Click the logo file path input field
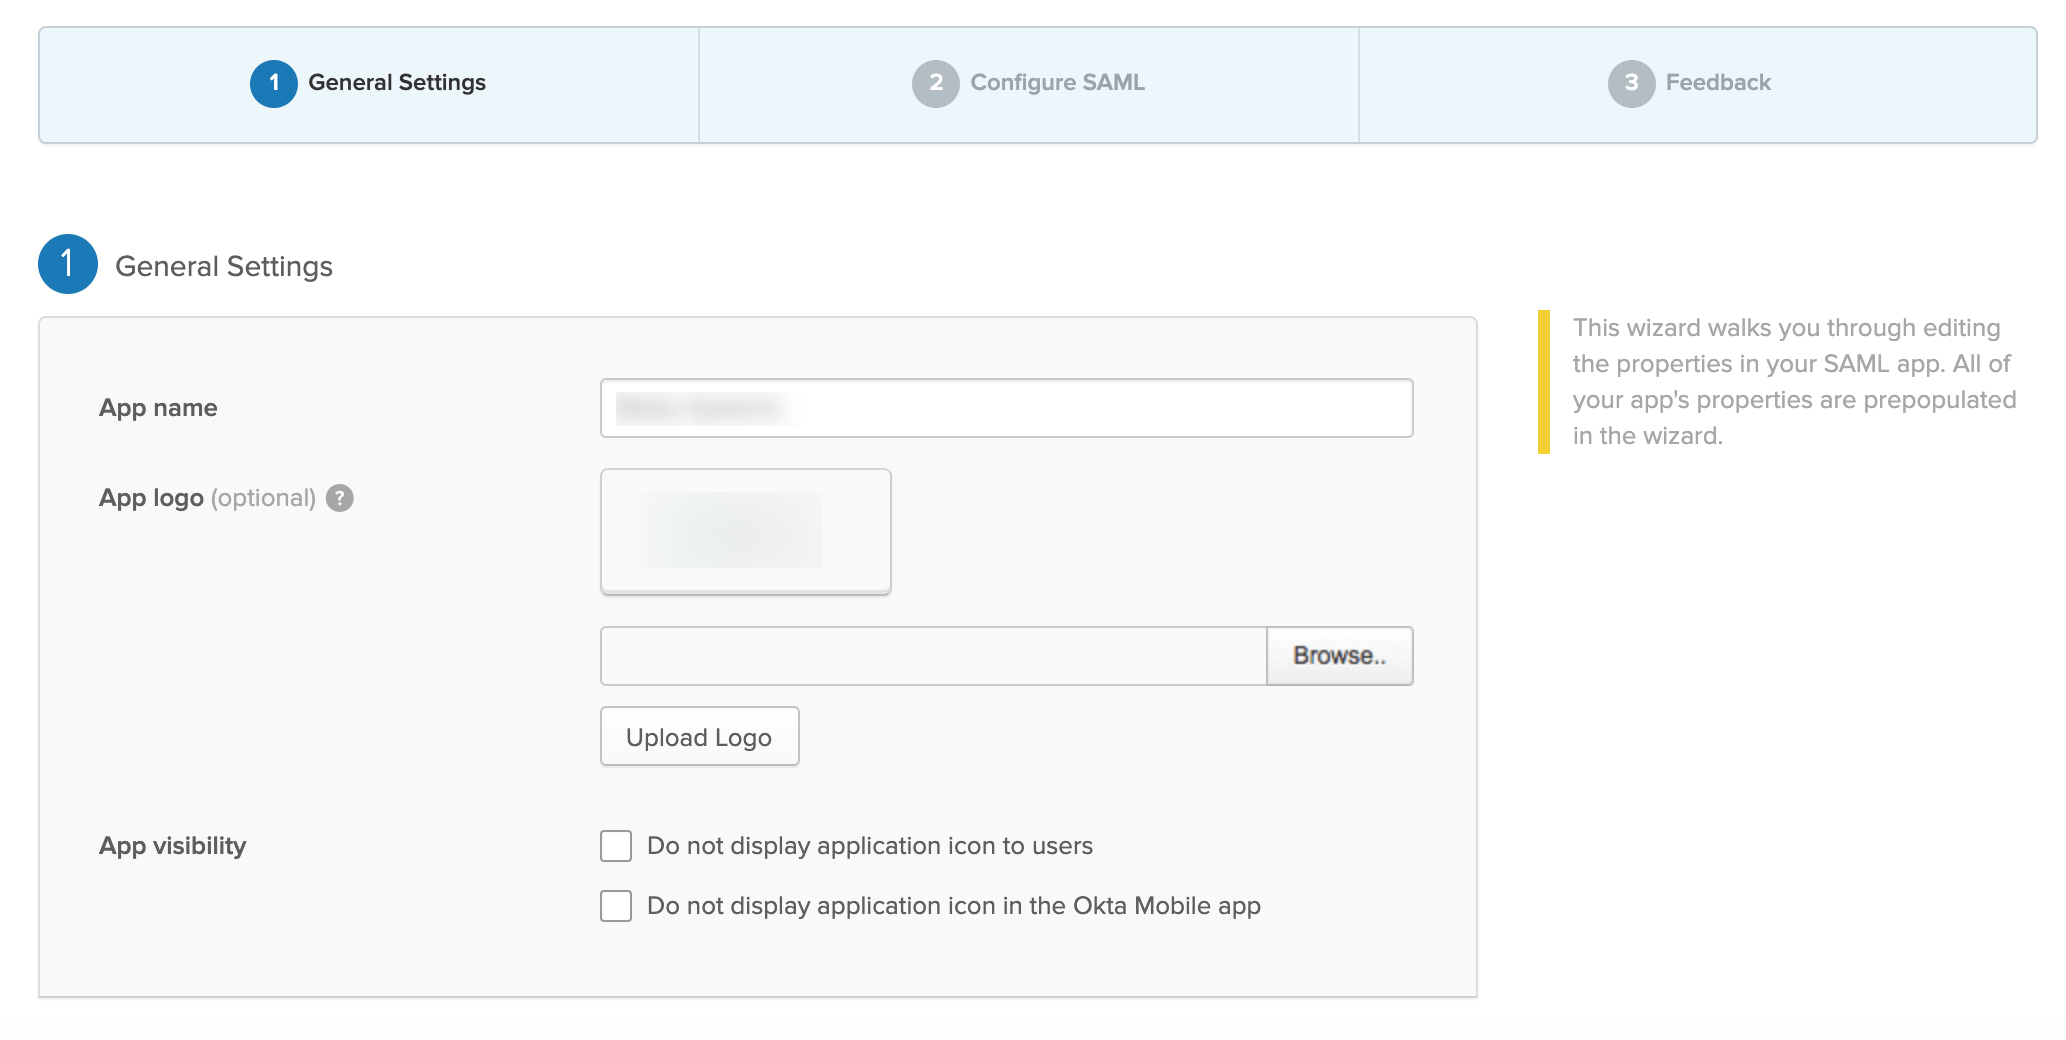The image size is (2066, 1040). point(933,656)
